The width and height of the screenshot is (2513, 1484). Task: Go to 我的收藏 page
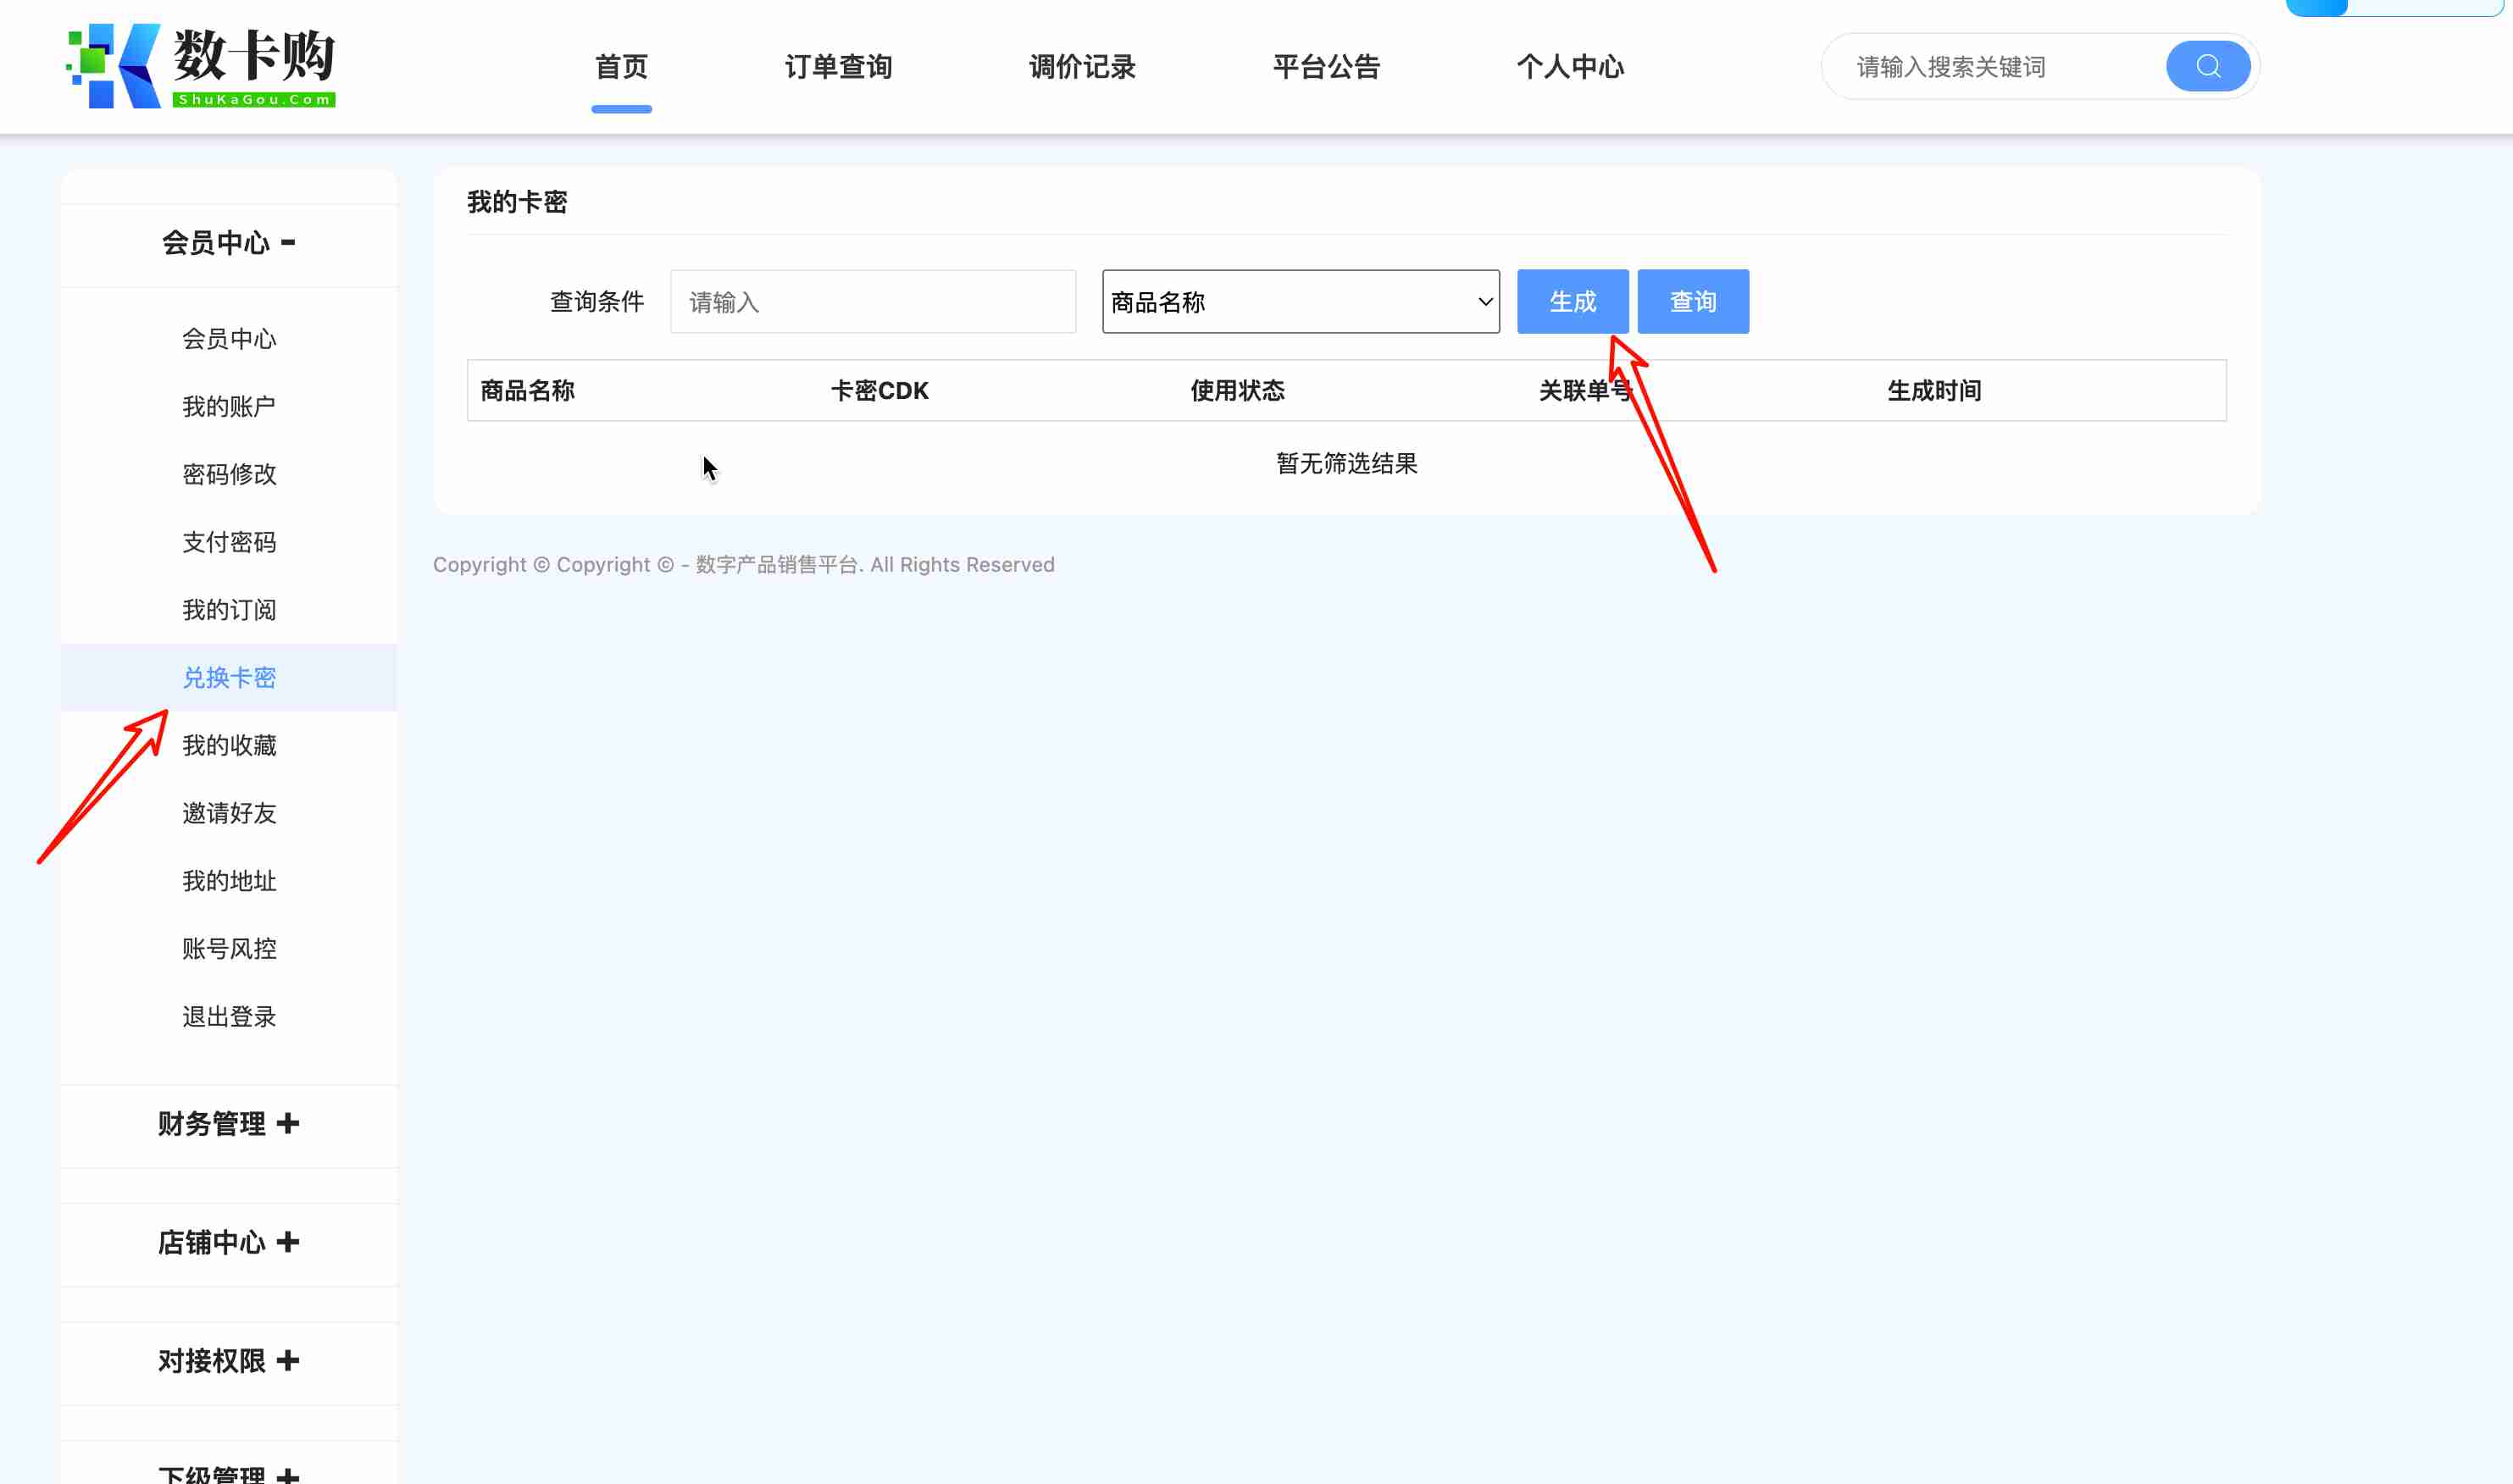click(x=229, y=745)
